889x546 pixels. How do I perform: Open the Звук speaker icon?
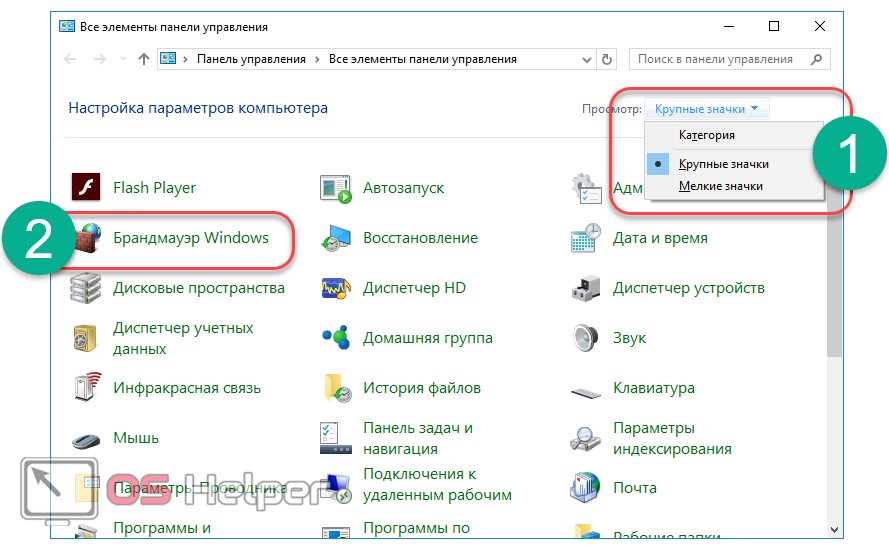pyautogui.click(x=585, y=338)
